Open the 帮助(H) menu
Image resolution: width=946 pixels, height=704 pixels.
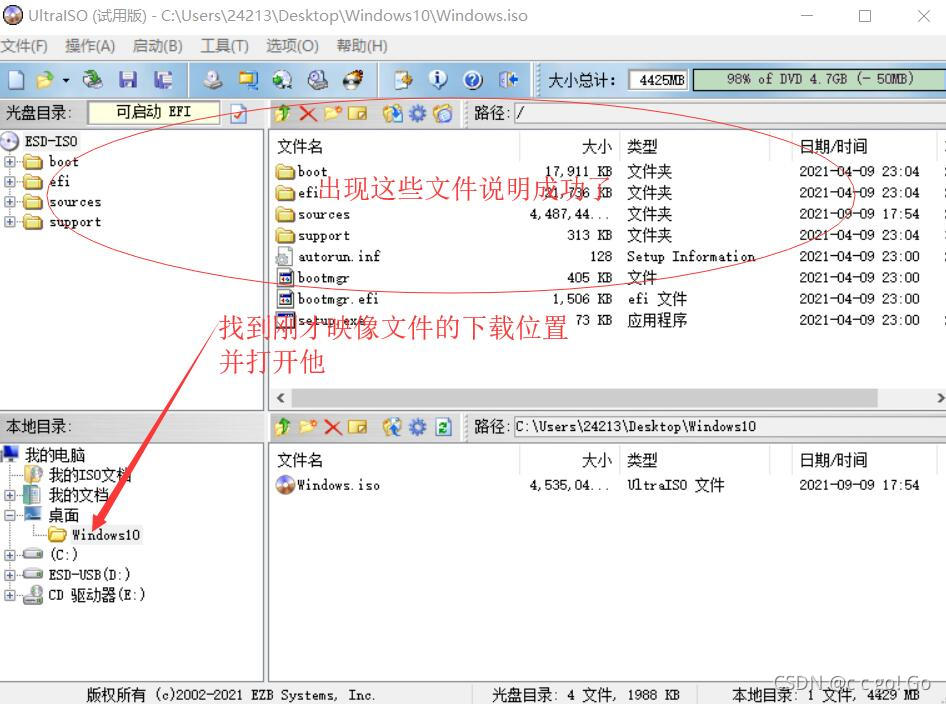[362, 46]
